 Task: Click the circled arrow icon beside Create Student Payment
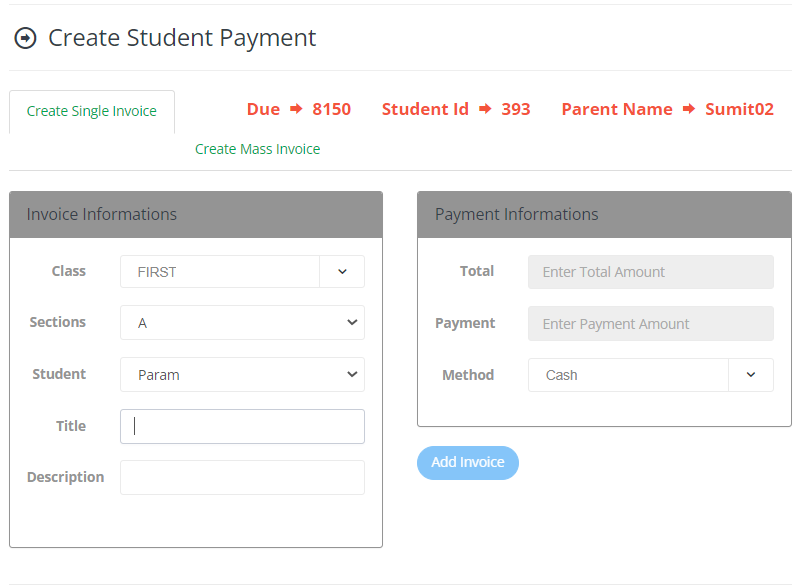click(24, 37)
